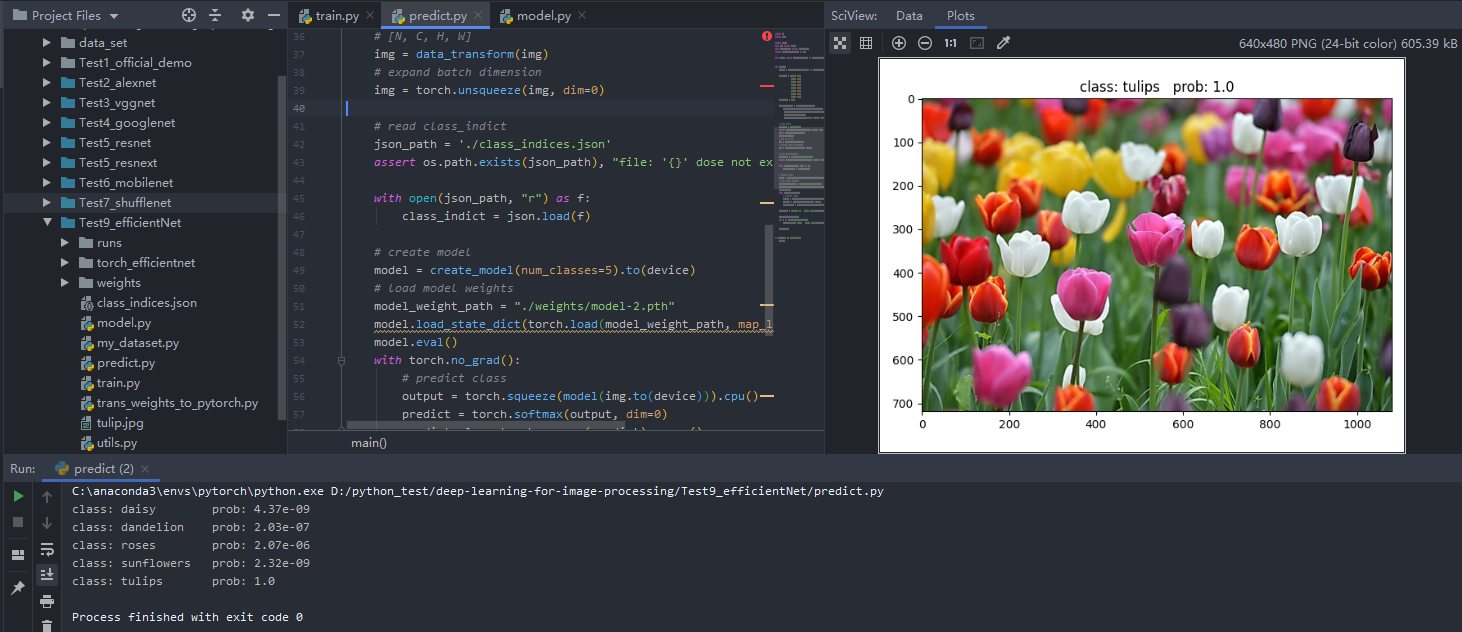The width and height of the screenshot is (1462, 632).
Task: Collapse the Test9_efficientNet folder
Action: click(47, 223)
